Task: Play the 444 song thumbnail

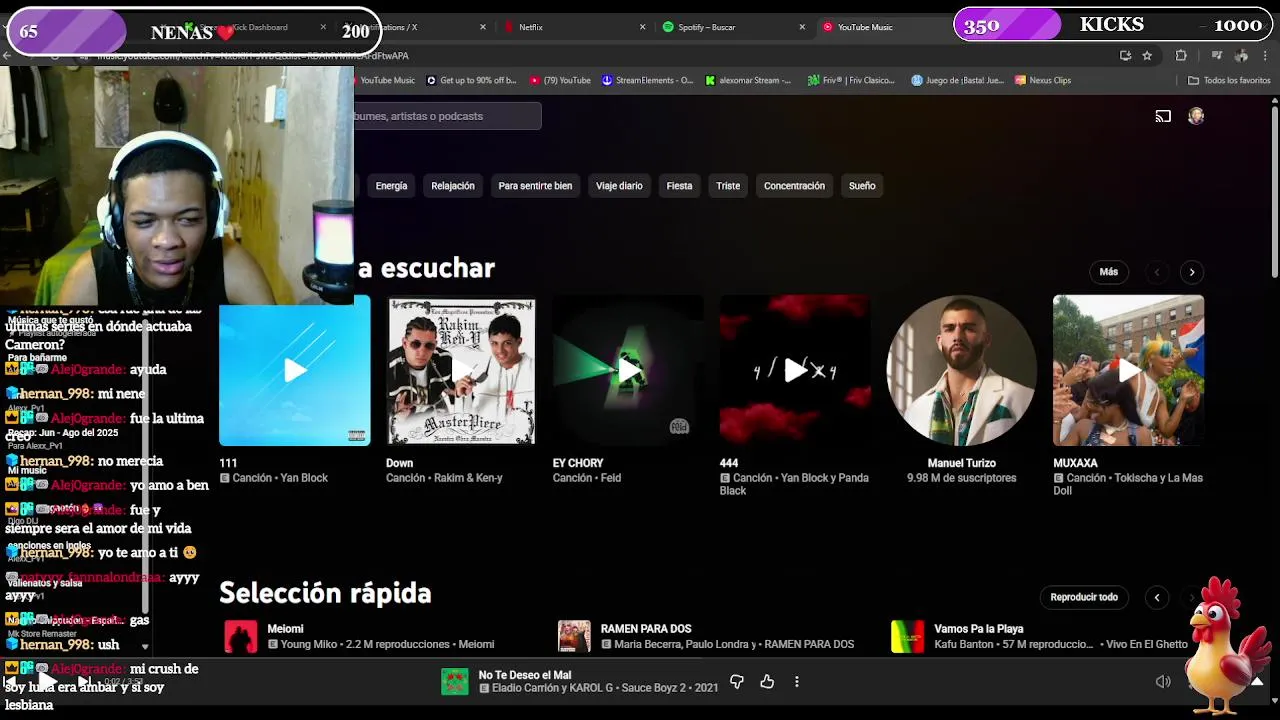Action: (x=795, y=370)
